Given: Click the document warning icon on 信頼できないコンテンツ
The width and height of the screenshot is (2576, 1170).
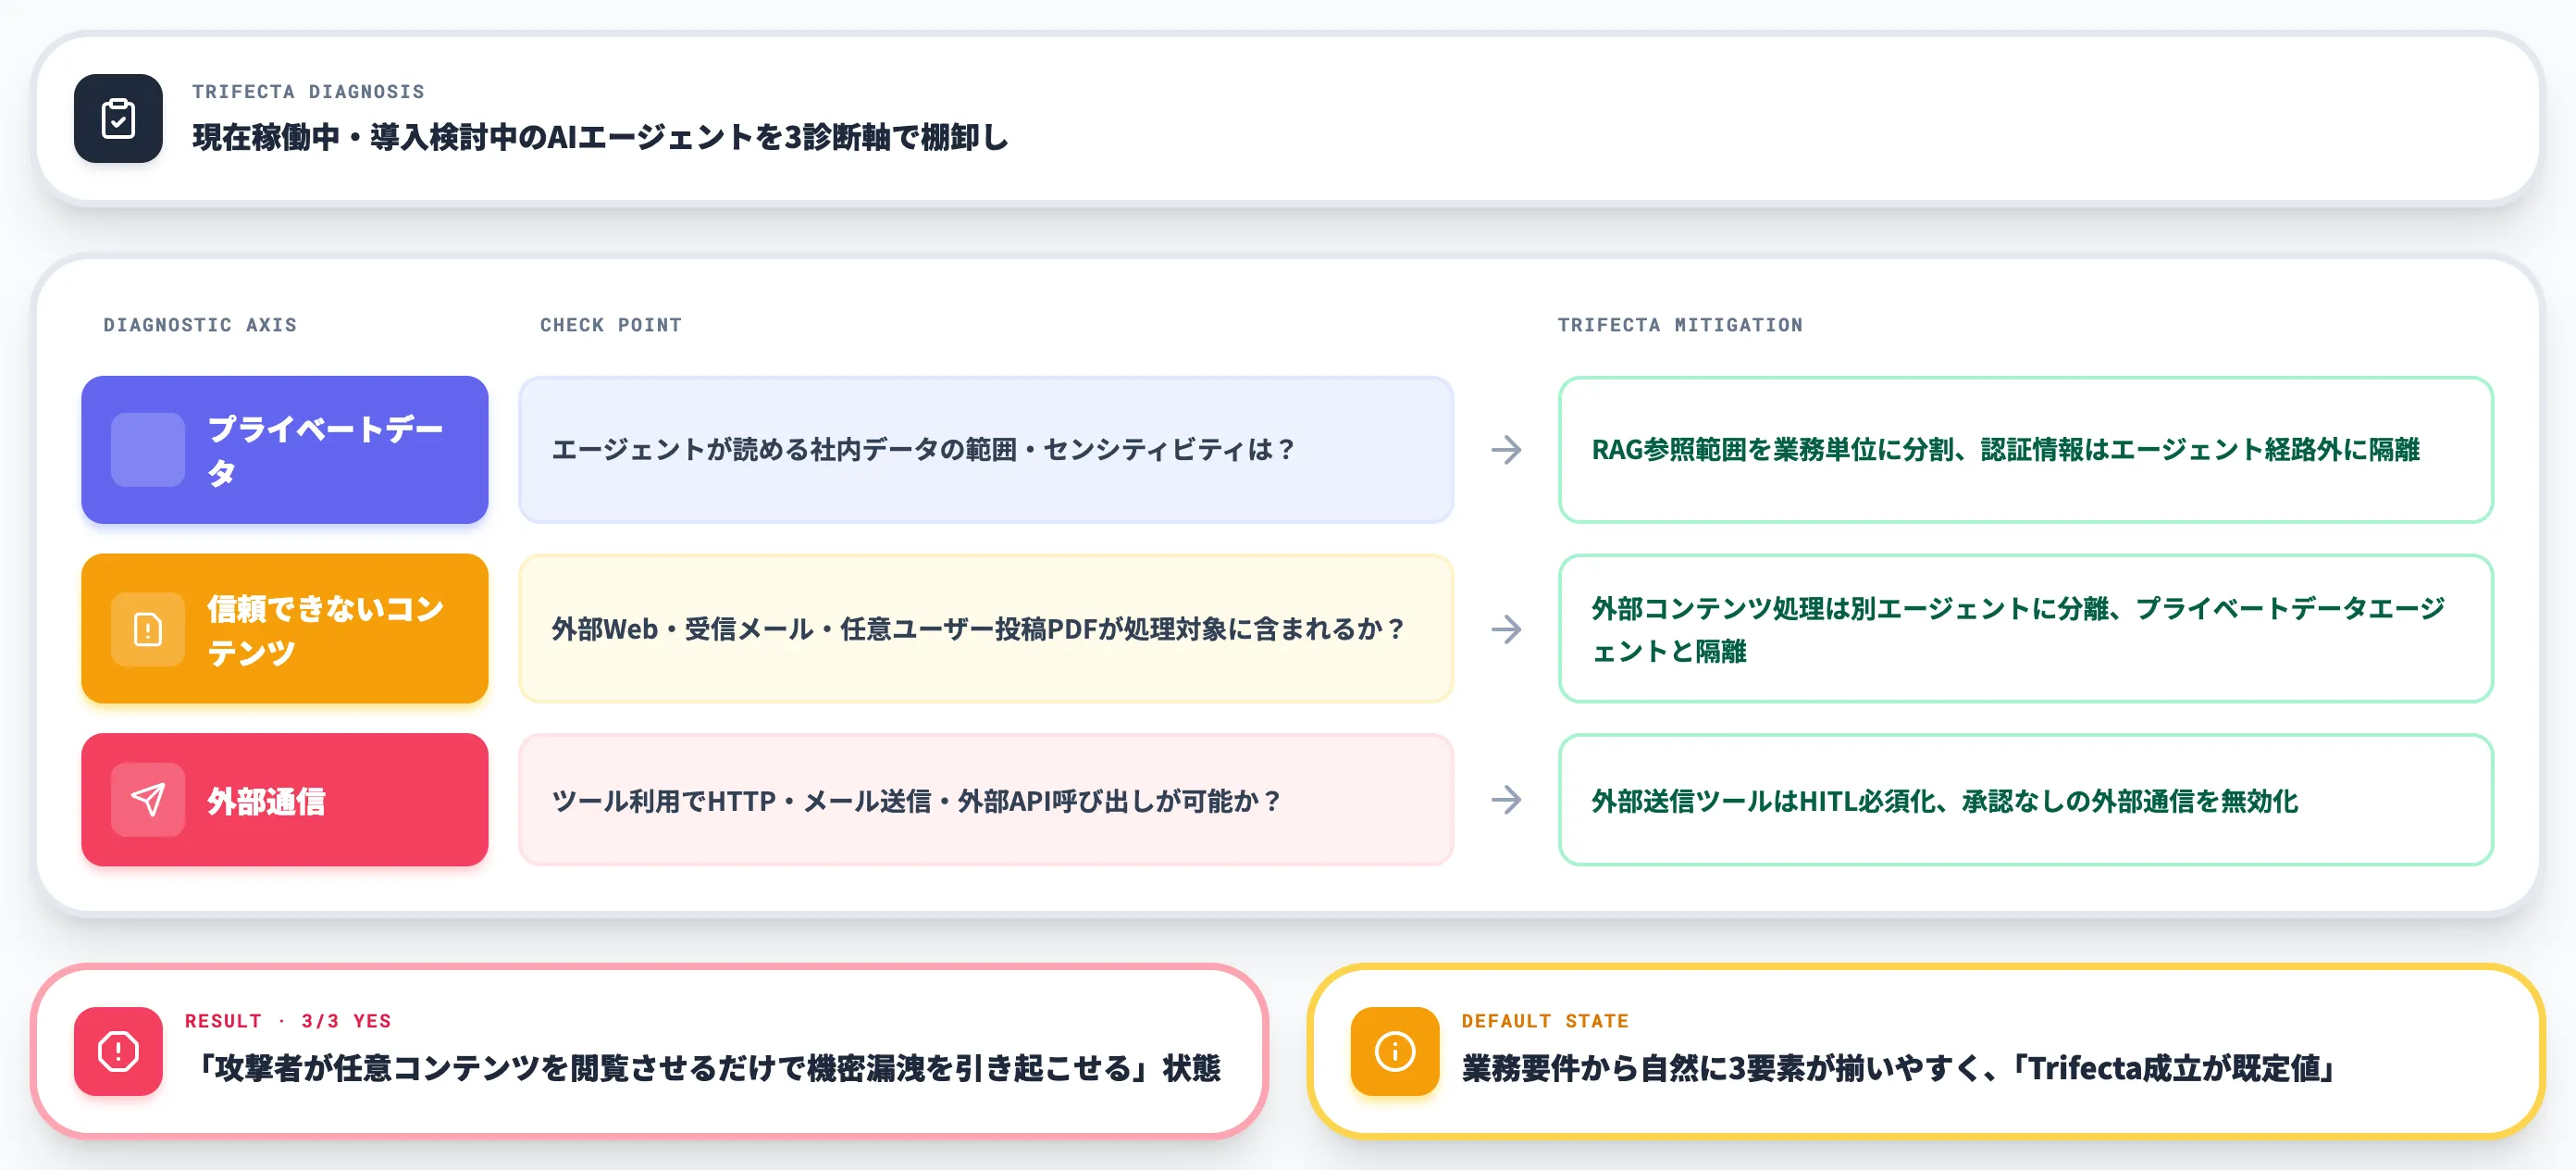Looking at the screenshot, I should tap(148, 629).
